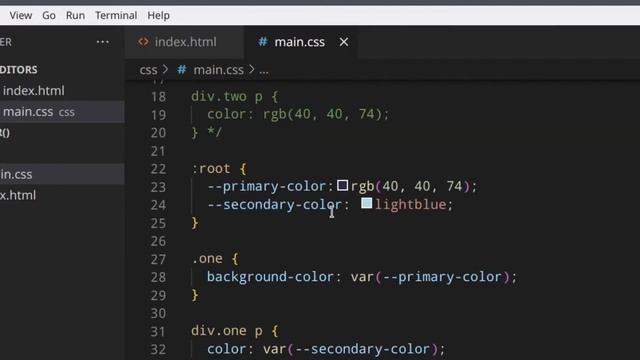The image size is (640, 360).
Task: Click the :root selector text
Action: point(211,169)
